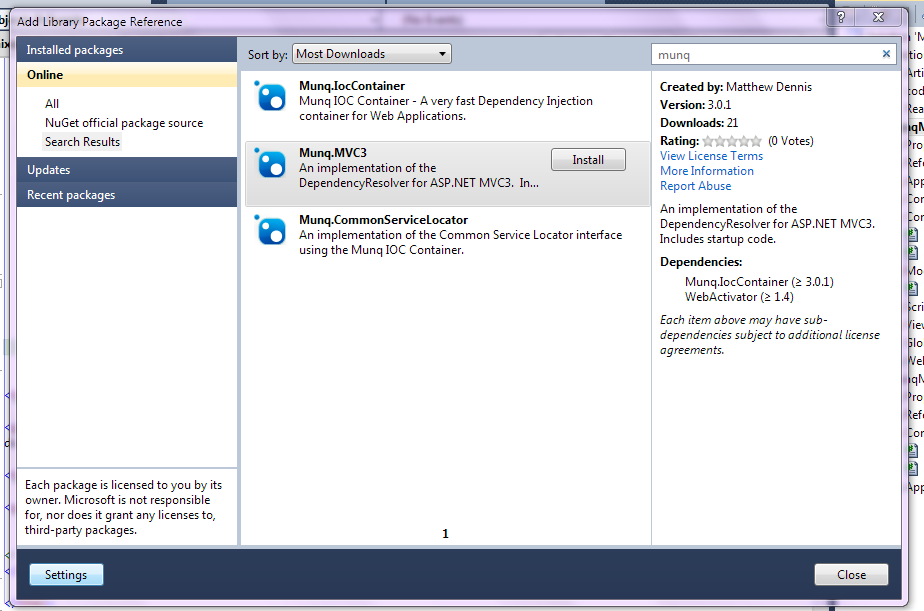This screenshot has height=611, width=924.
Task: Close the Add Library Package Reference dialog
Action: (878, 17)
